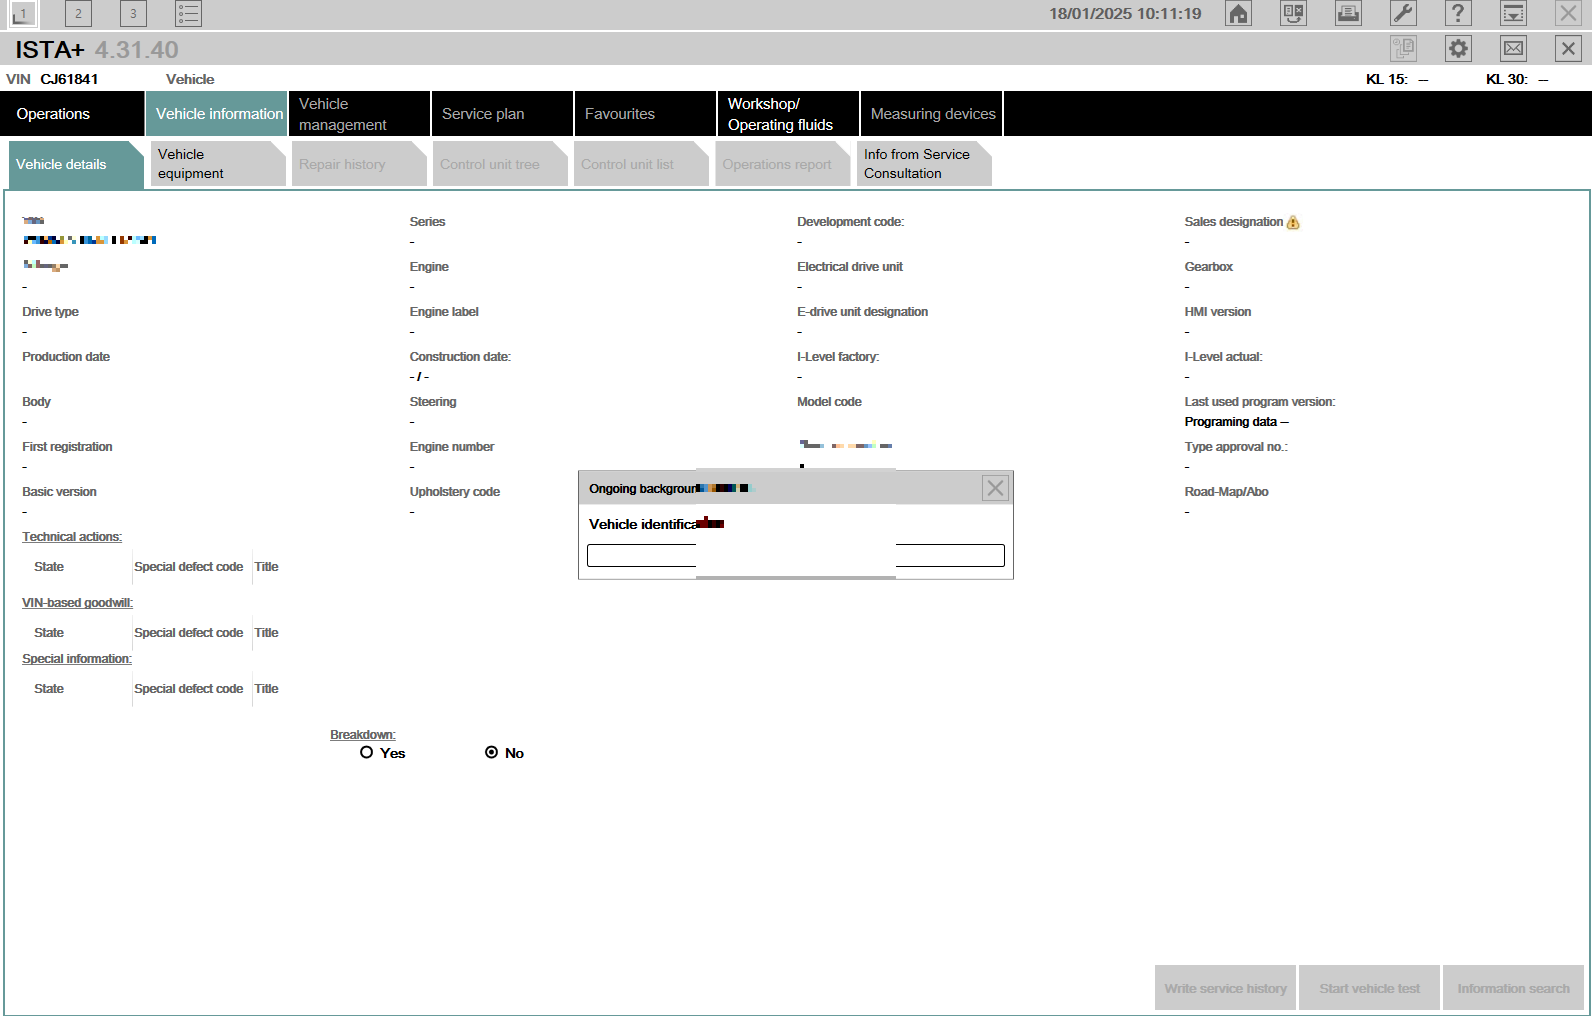Switch to Vehicle equipment sub-tab
The width and height of the screenshot is (1592, 1016).
click(x=217, y=164)
